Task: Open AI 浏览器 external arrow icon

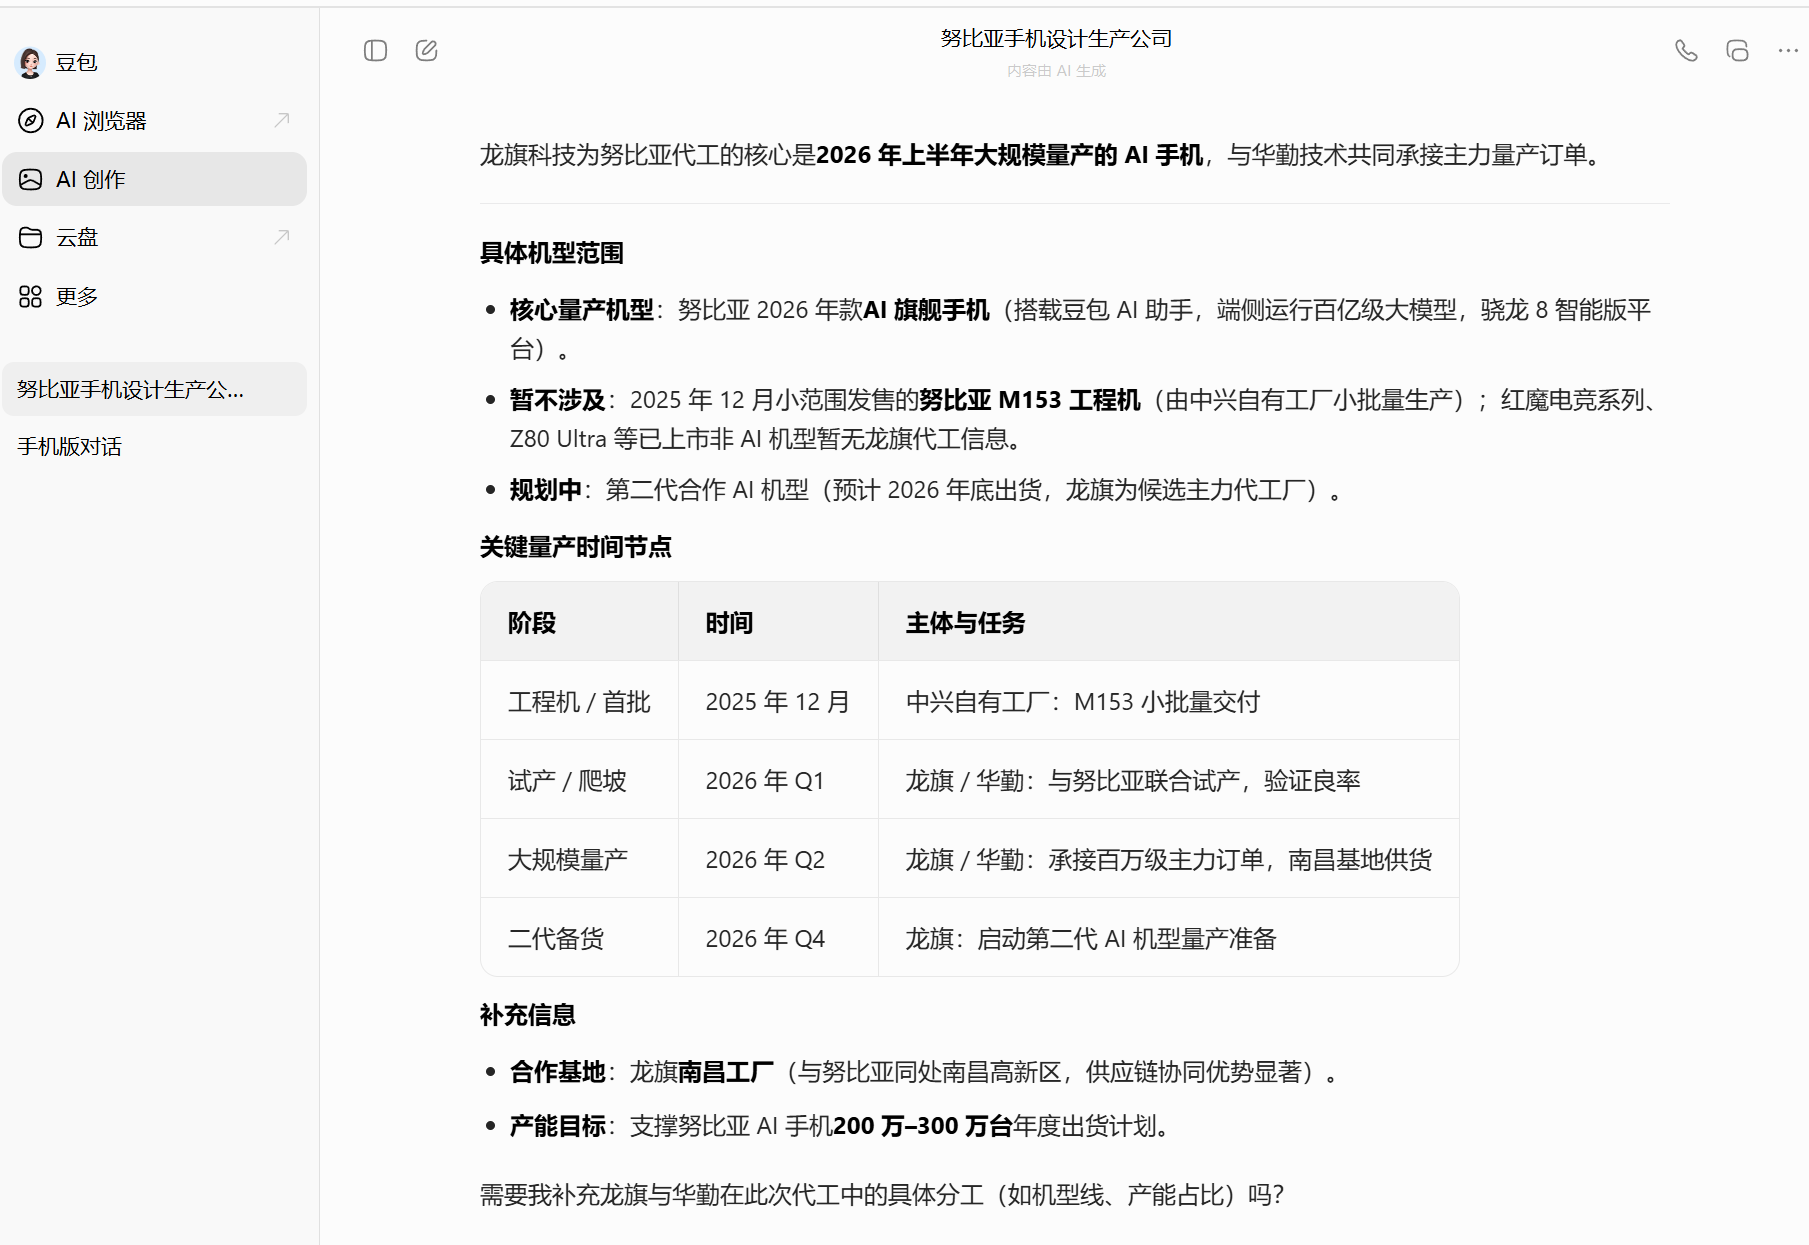Action: tap(282, 120)
